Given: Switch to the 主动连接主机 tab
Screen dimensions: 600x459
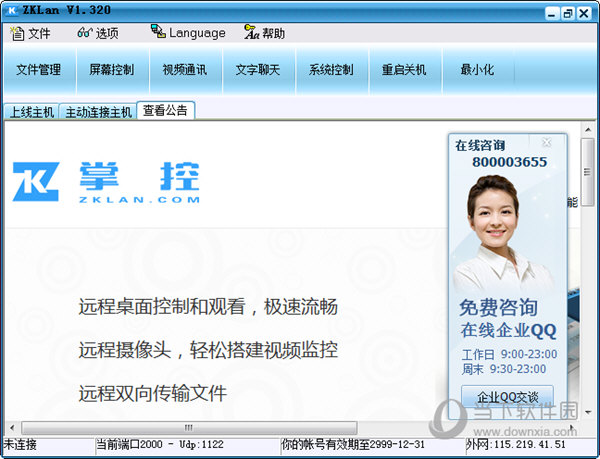Looking at the screenshot, I should [x=98, y=112].
